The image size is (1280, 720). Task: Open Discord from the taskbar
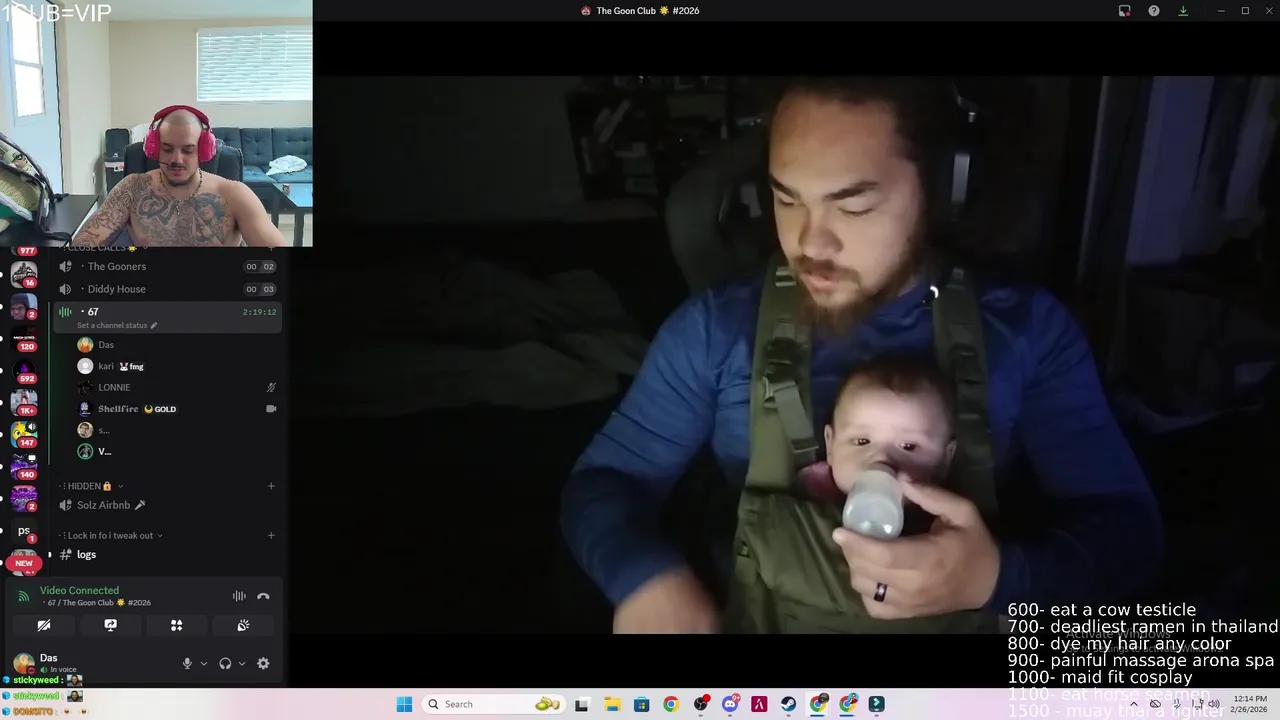pyautogui.click(x=730, y=704)
